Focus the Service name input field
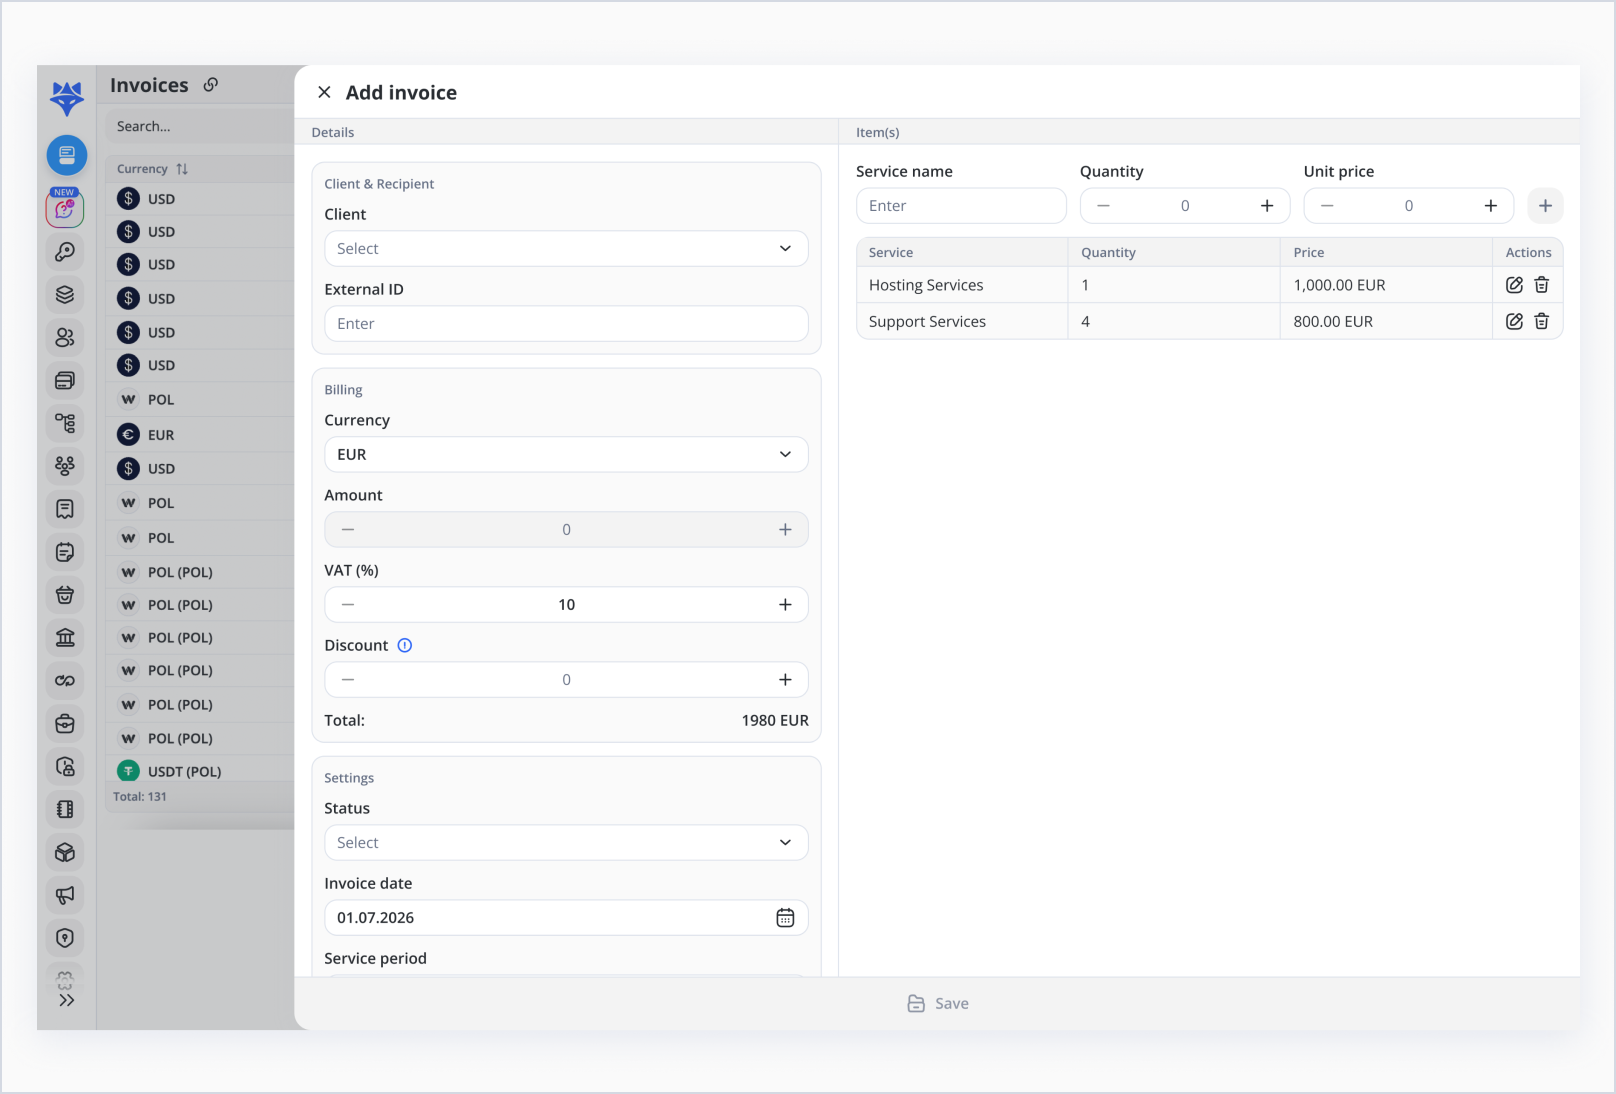Viewport: 1616px width, 1094px height. point(961,206)
